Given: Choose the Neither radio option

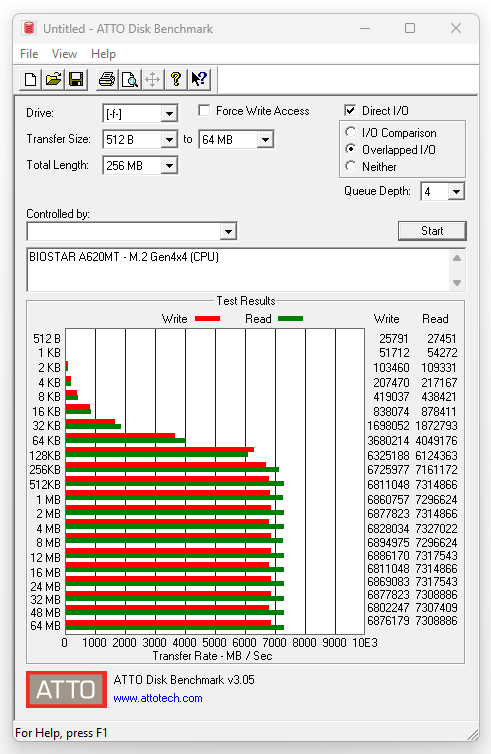Looking at the screenshot, I should point(351,166).
